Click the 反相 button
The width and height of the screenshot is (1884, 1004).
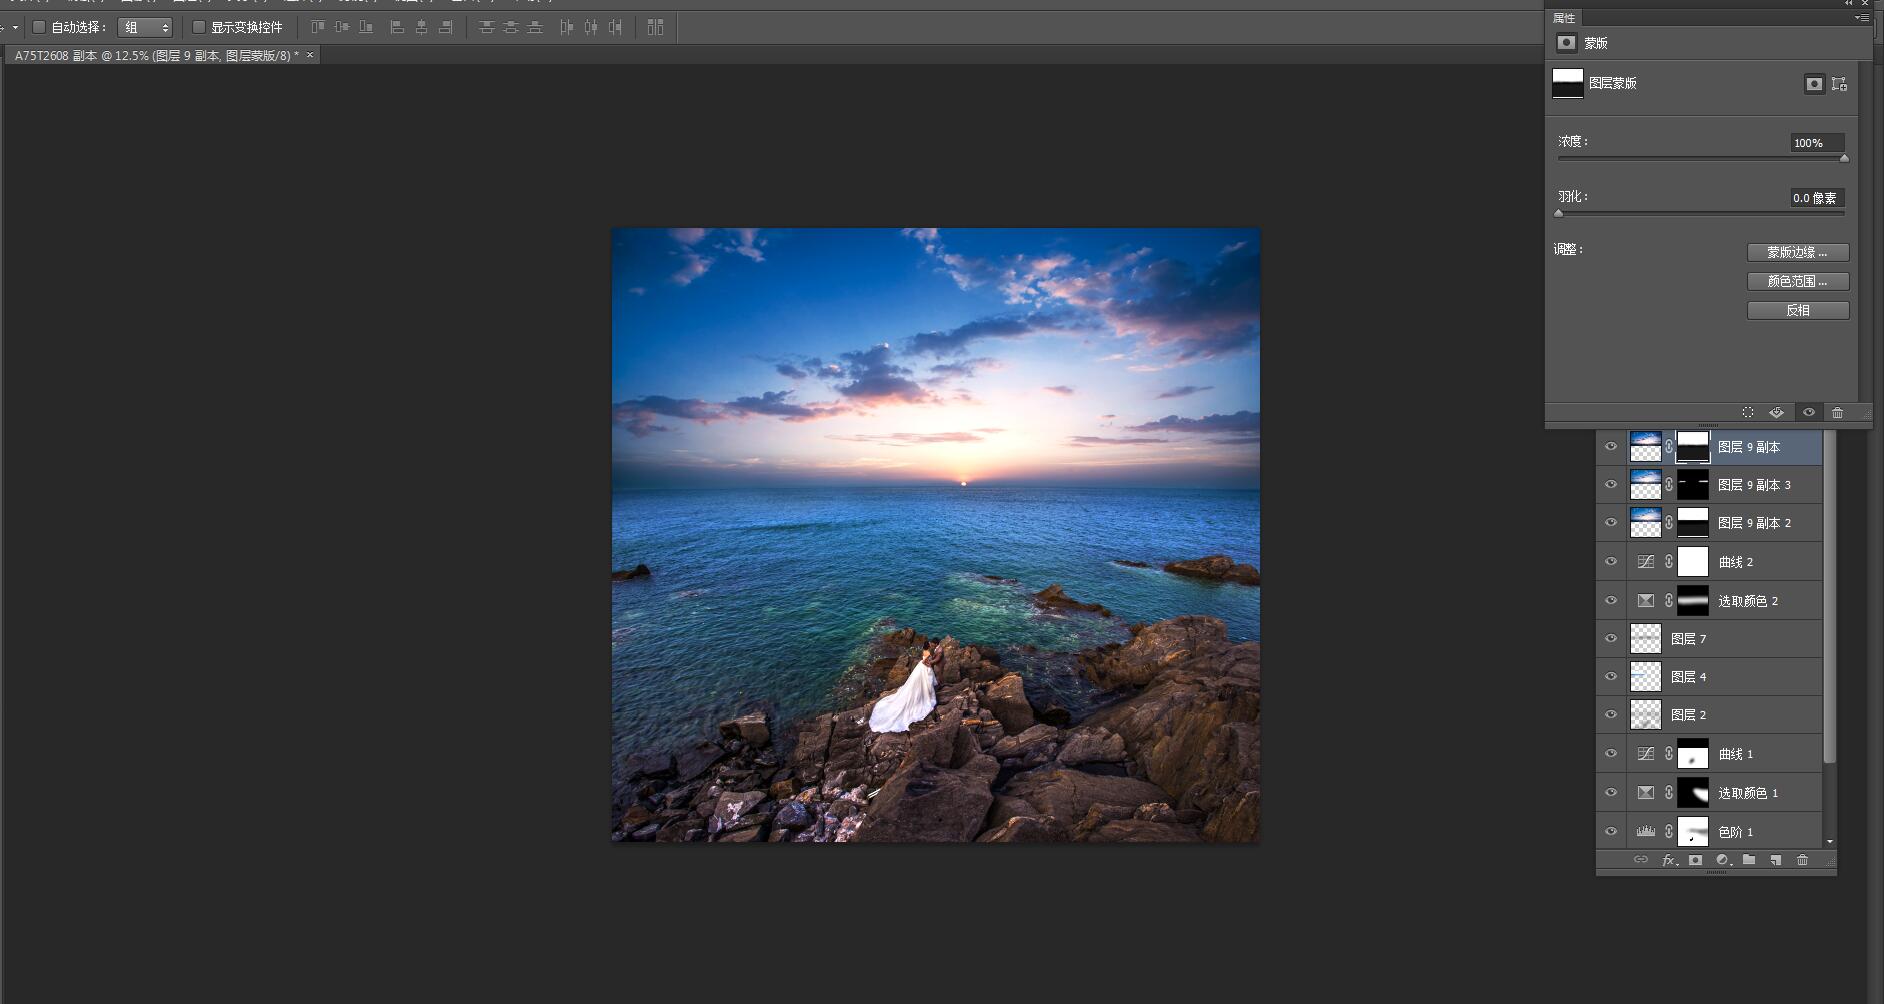point(1797,310)
